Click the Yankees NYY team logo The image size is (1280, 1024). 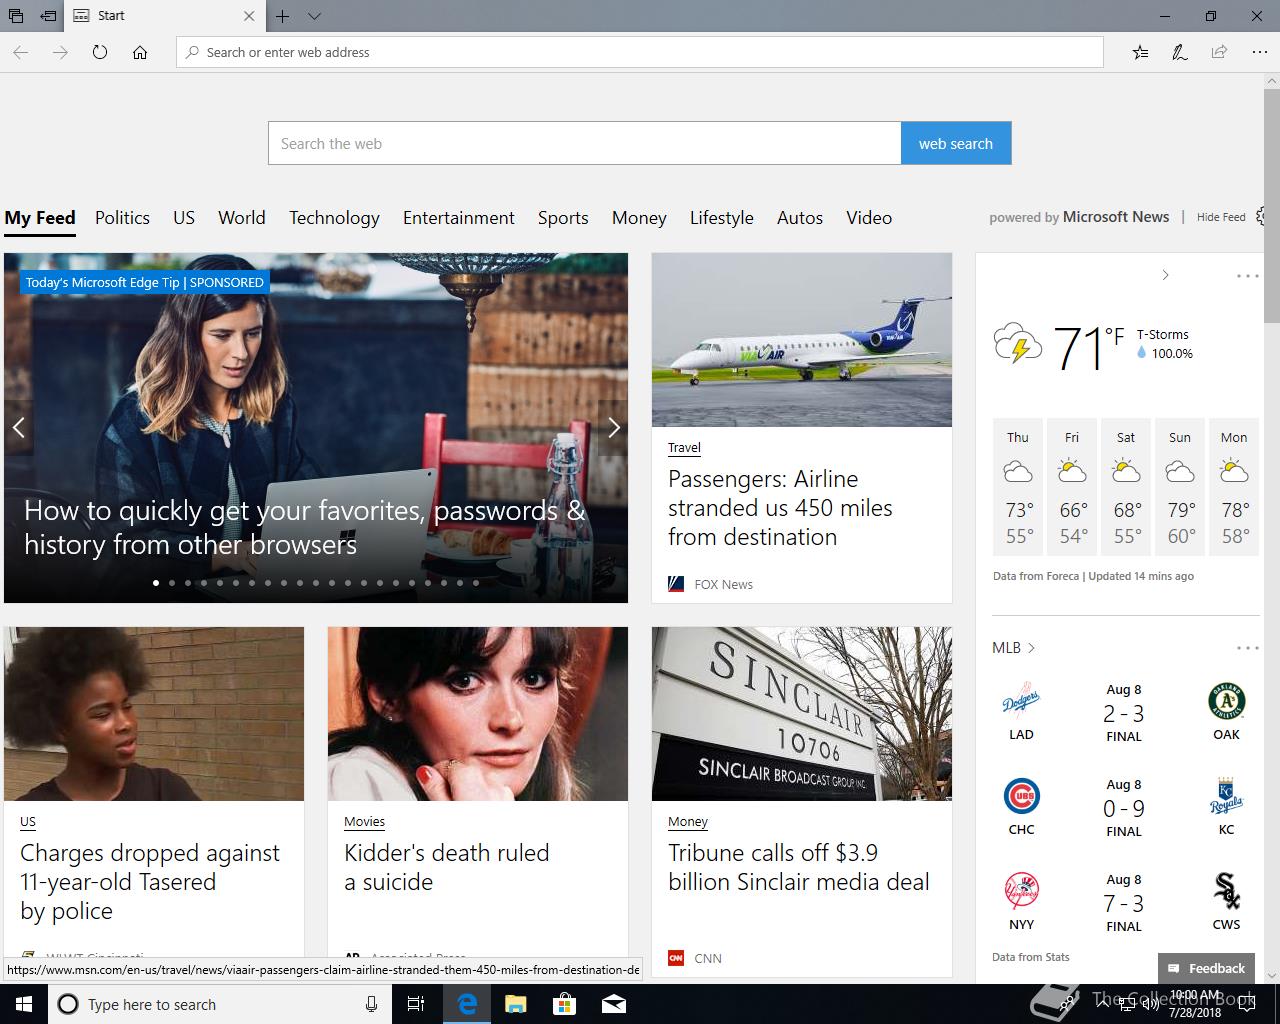tap(1021, 890)
